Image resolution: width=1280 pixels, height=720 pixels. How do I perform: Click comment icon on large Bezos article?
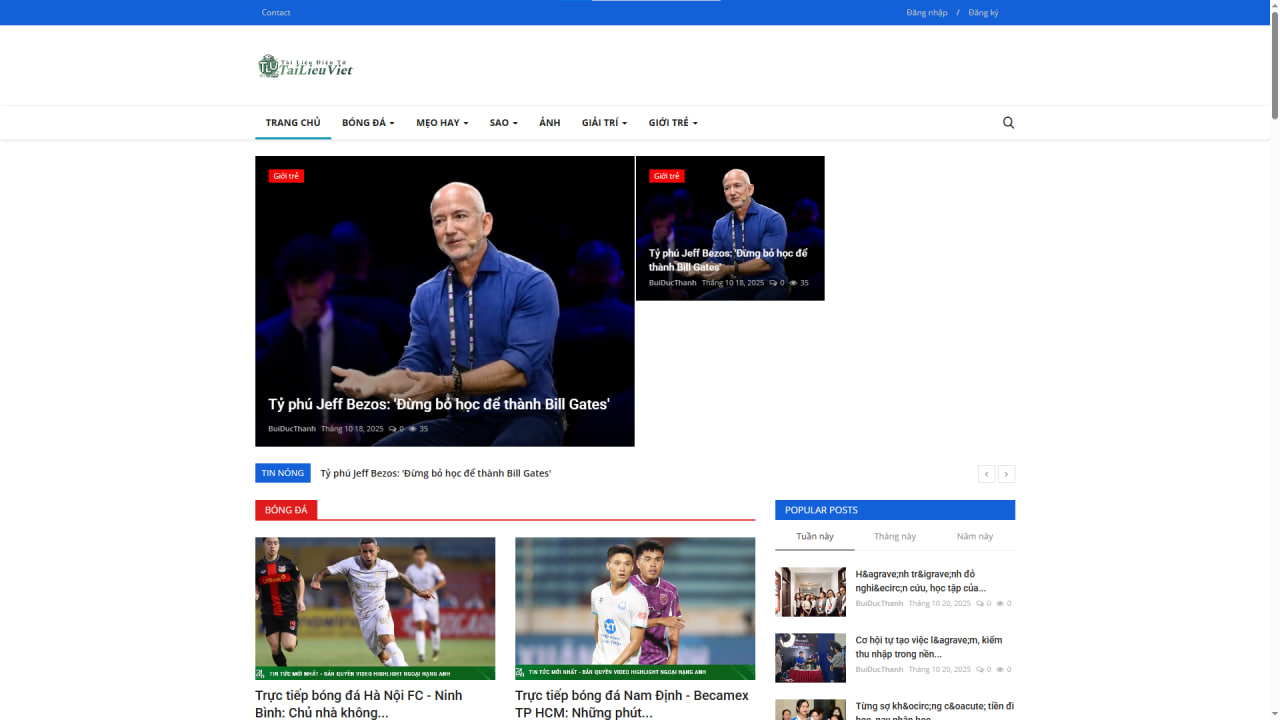[x=392, y=429]
